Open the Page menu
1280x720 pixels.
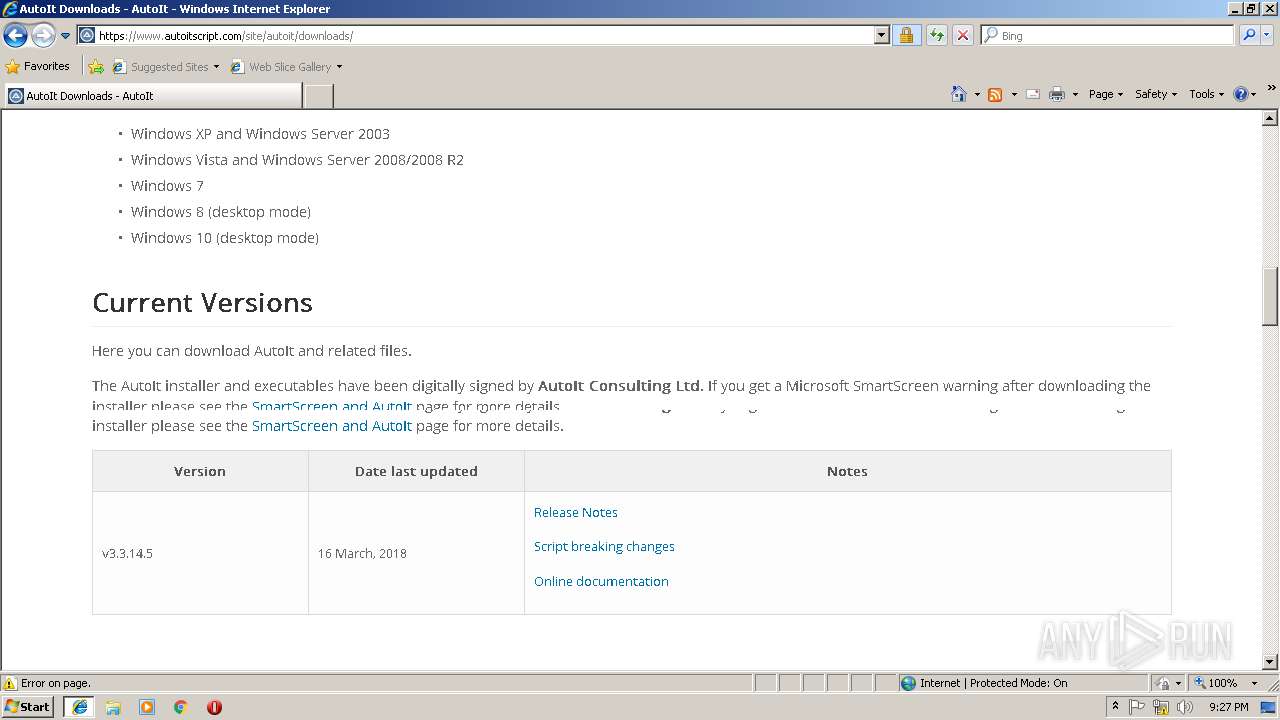tap(1106, 94)
